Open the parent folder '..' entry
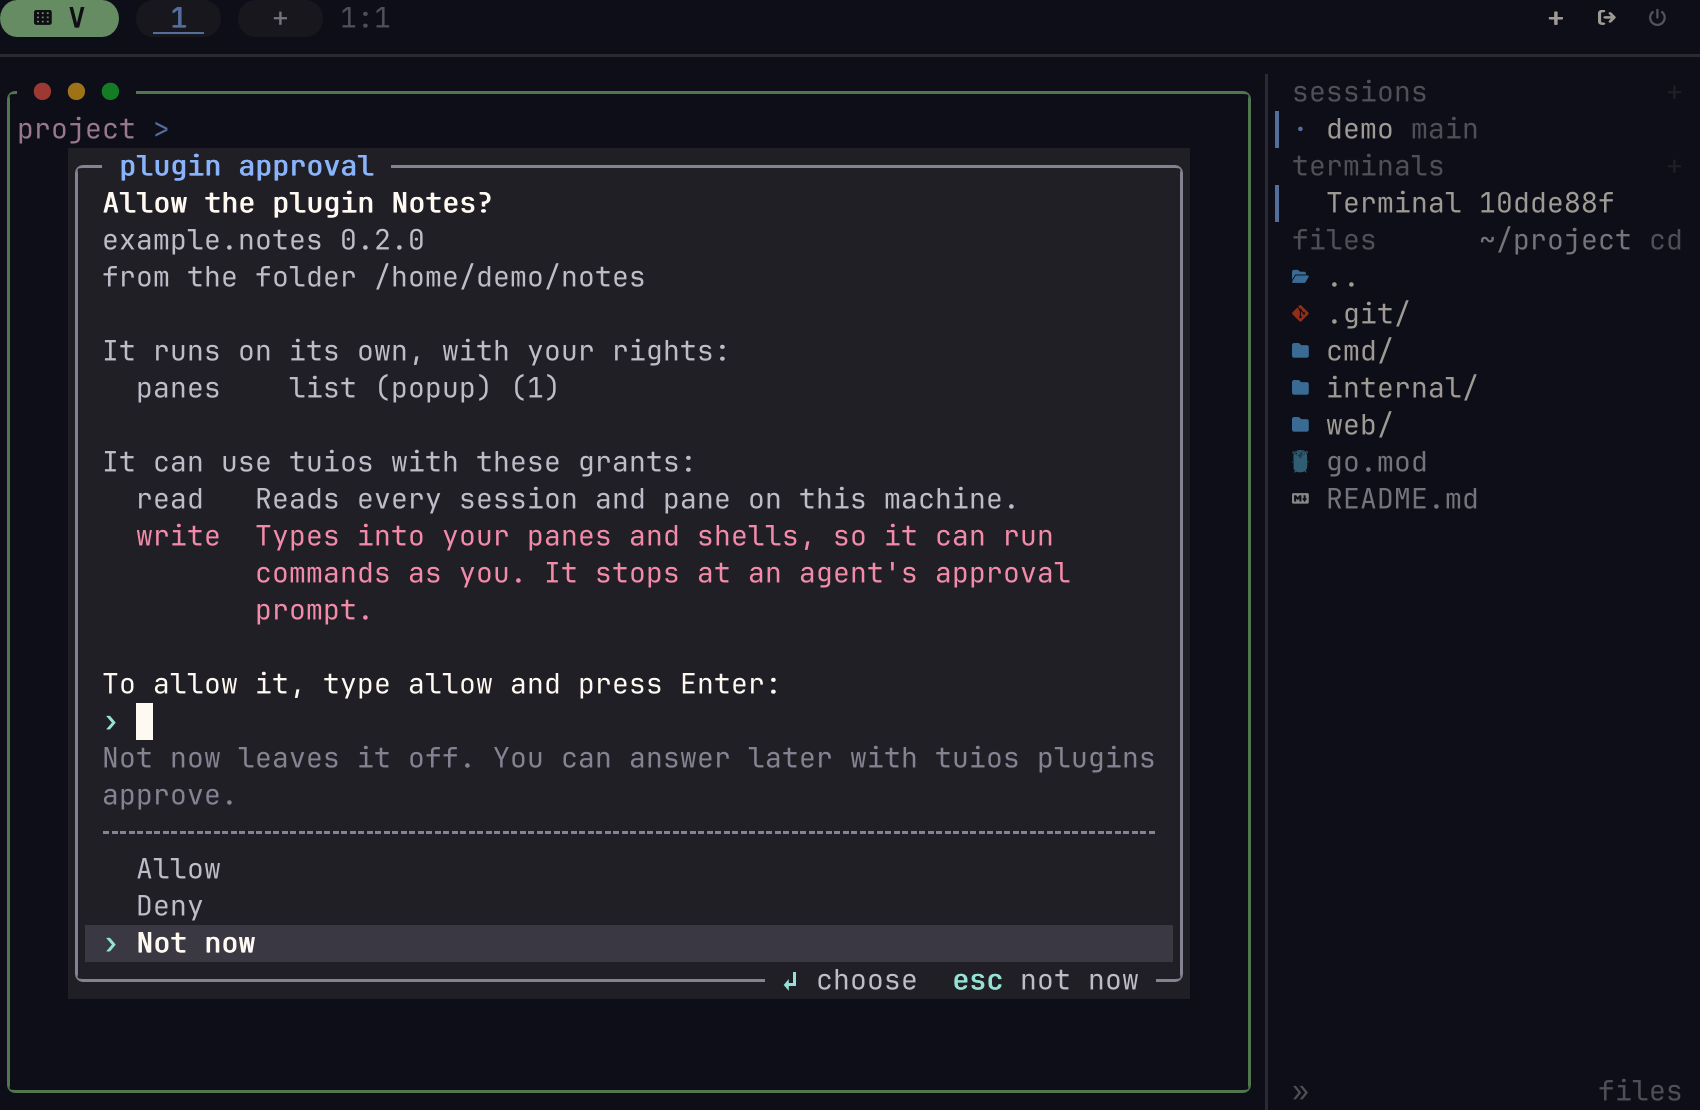The width and height of the screenshot is (1700, 1110). click(1487, 277)
